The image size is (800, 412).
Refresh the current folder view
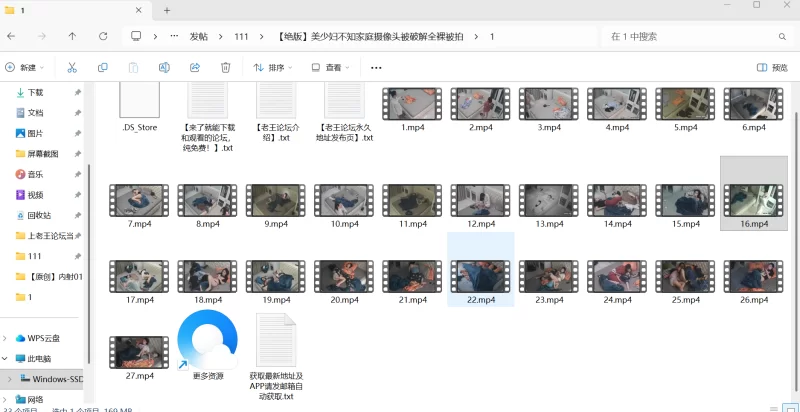pos(103,36)
